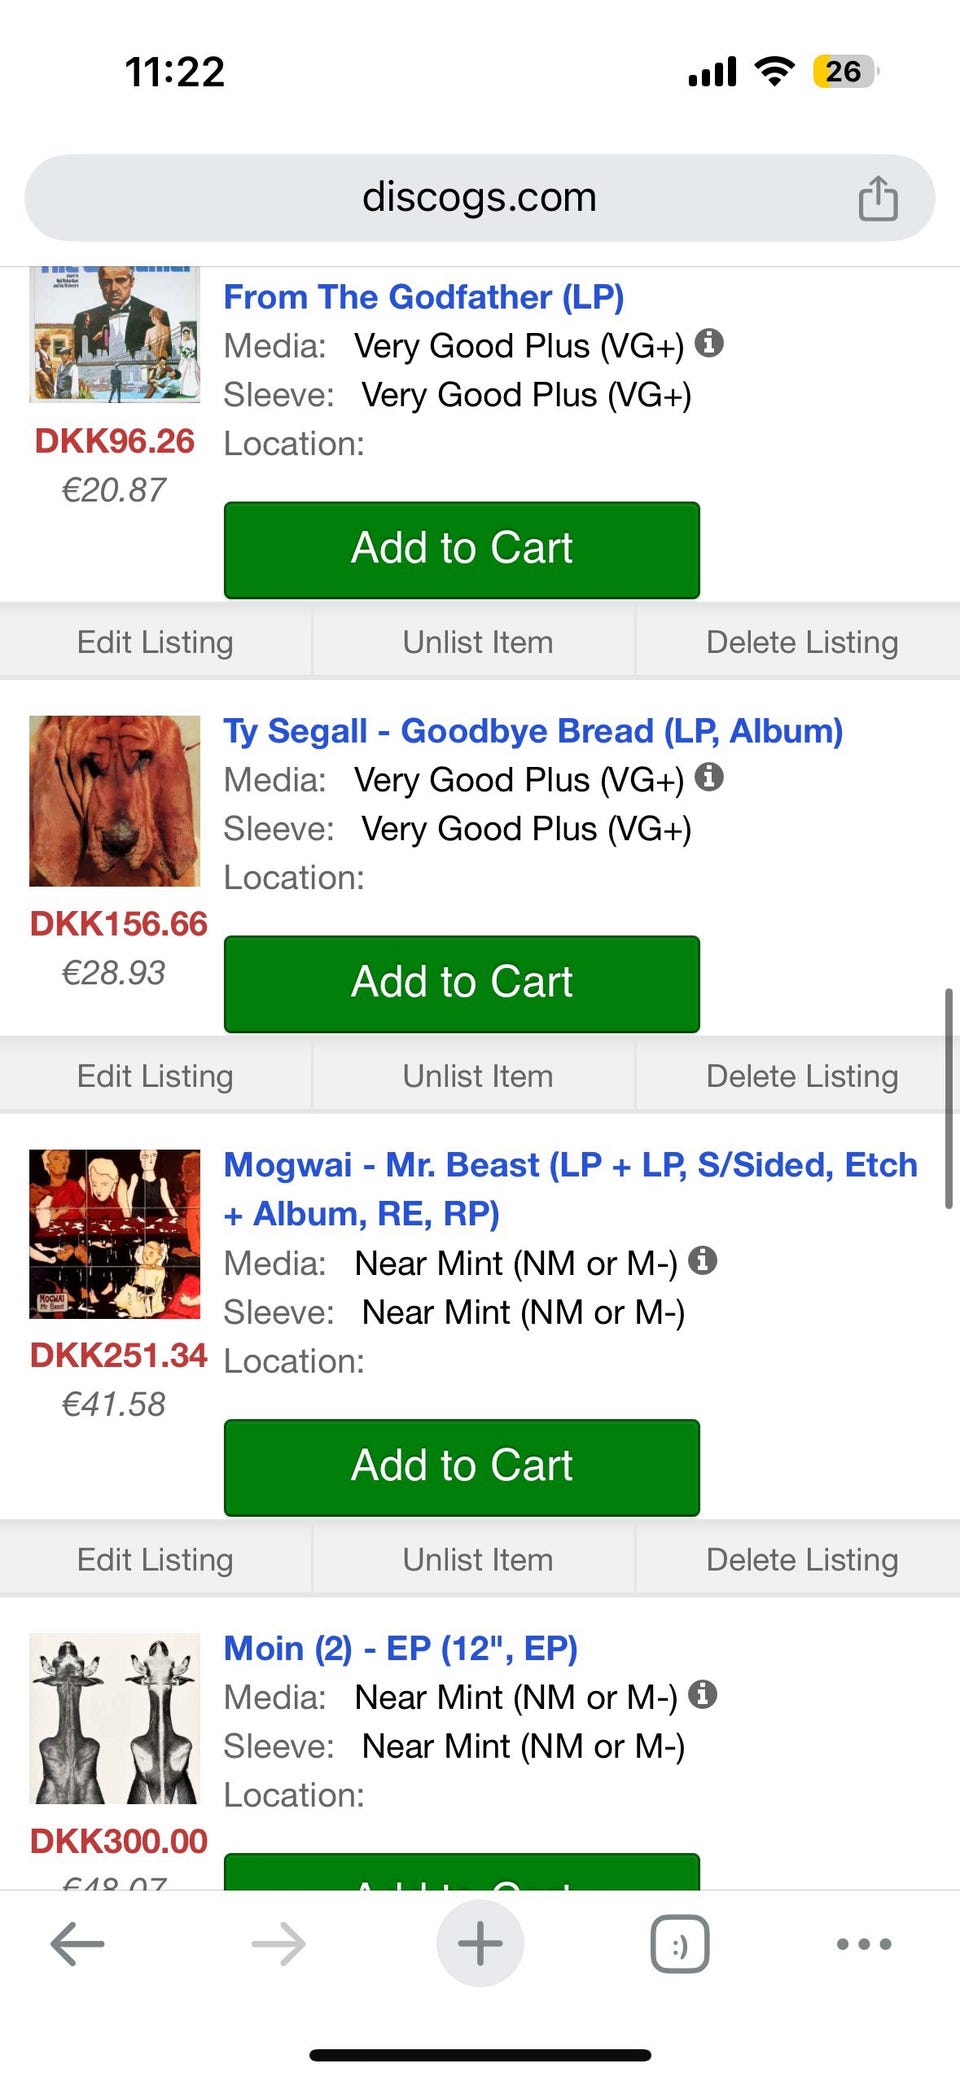The image size is (960, 2081).
Task: Tap the discogs.com address bar
Action: click(478, 198)
